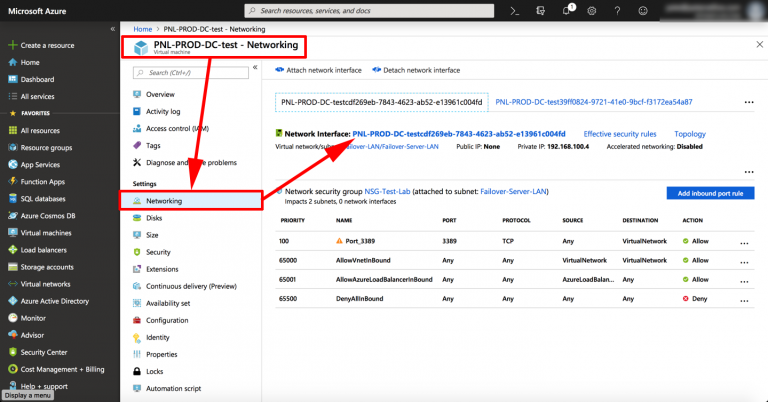The image size is (768, 402).
Task: Open the Azure Cosmos DB icon
Action: 13,215
